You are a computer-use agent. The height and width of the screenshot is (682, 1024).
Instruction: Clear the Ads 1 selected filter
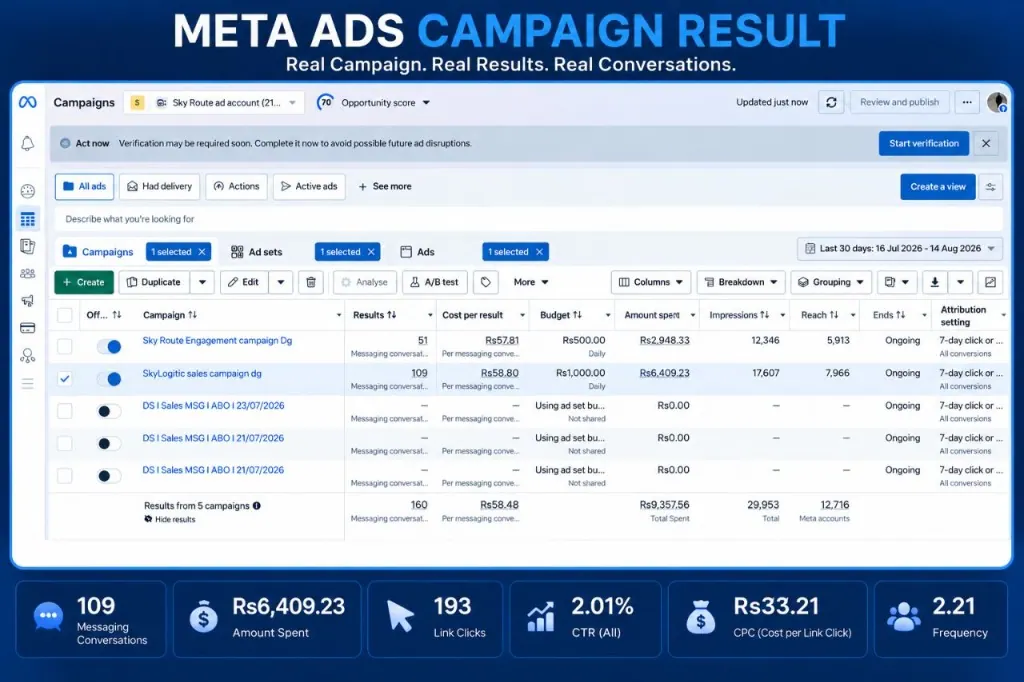point(539,252)
